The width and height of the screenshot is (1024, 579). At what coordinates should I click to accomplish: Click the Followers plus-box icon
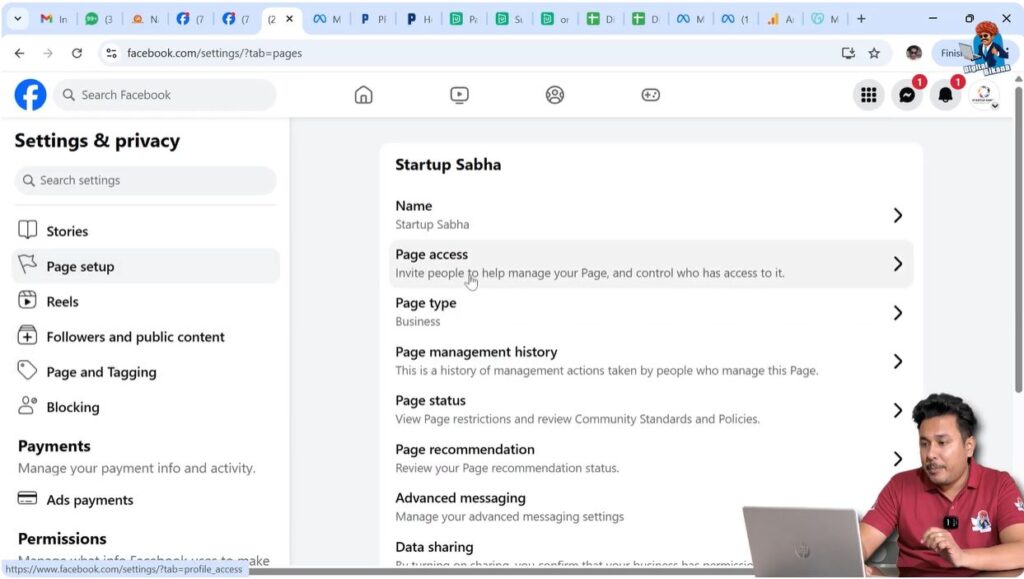pyautogui.click(x=27, y=336)
